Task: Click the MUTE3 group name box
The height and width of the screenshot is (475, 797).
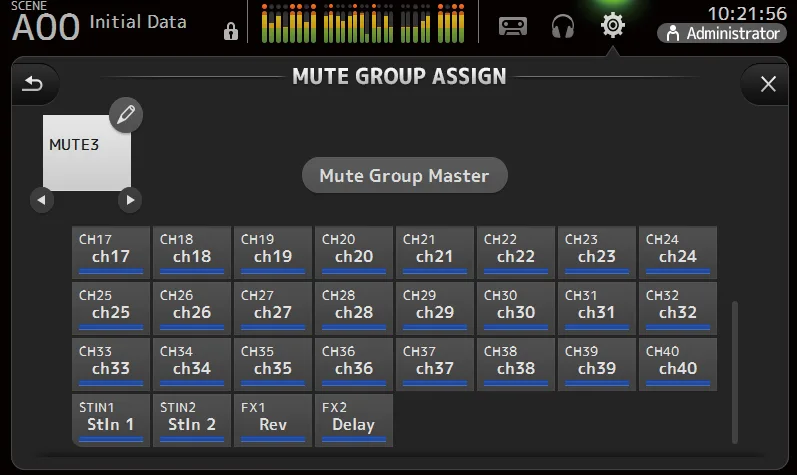Action: point(87,152)
